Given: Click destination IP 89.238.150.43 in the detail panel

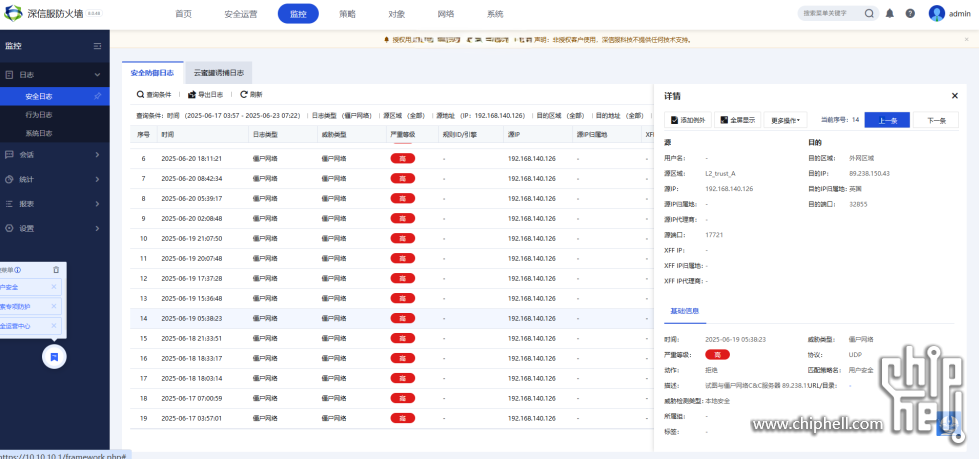Looking at the screenshot, I should [x=869, y=173].
